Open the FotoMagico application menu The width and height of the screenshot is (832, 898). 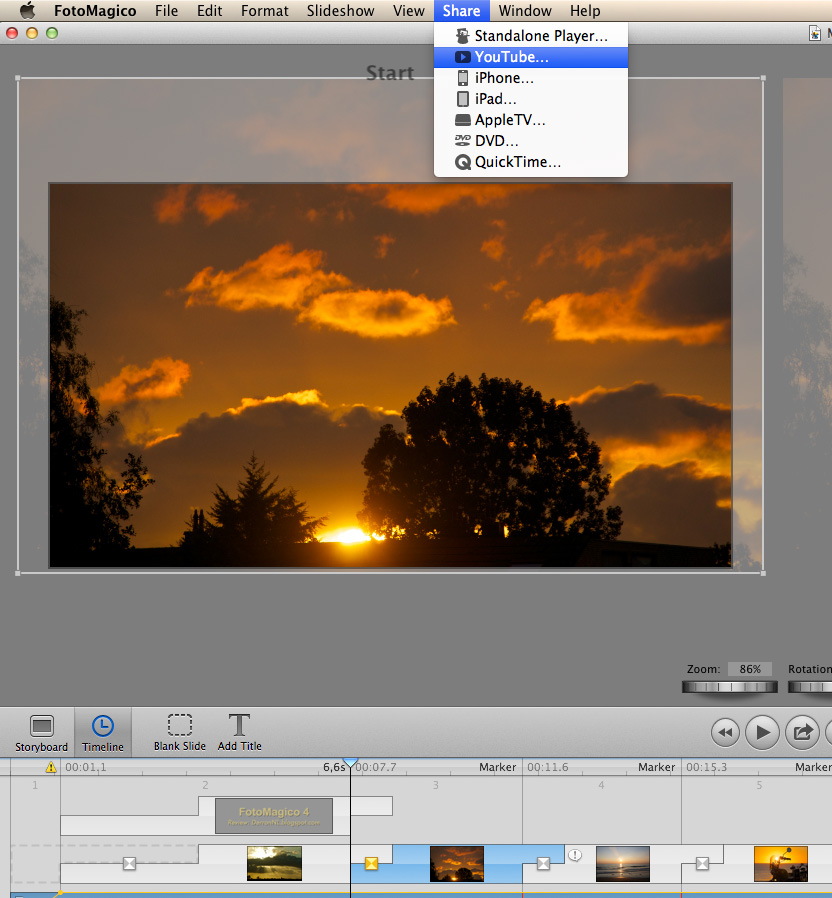[x=95, y=10]
